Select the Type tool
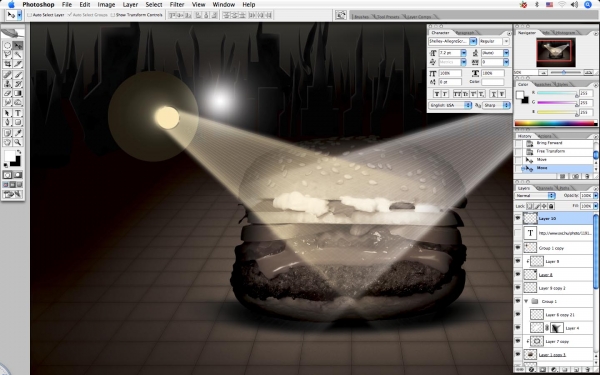Image resolution: width=600 pixels, height=375 pixels. (x=18, y=113)
